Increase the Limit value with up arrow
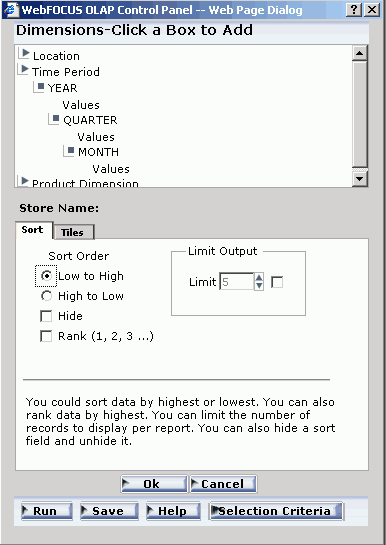This screenshot has width=386, height=545. tap(259, 277)
